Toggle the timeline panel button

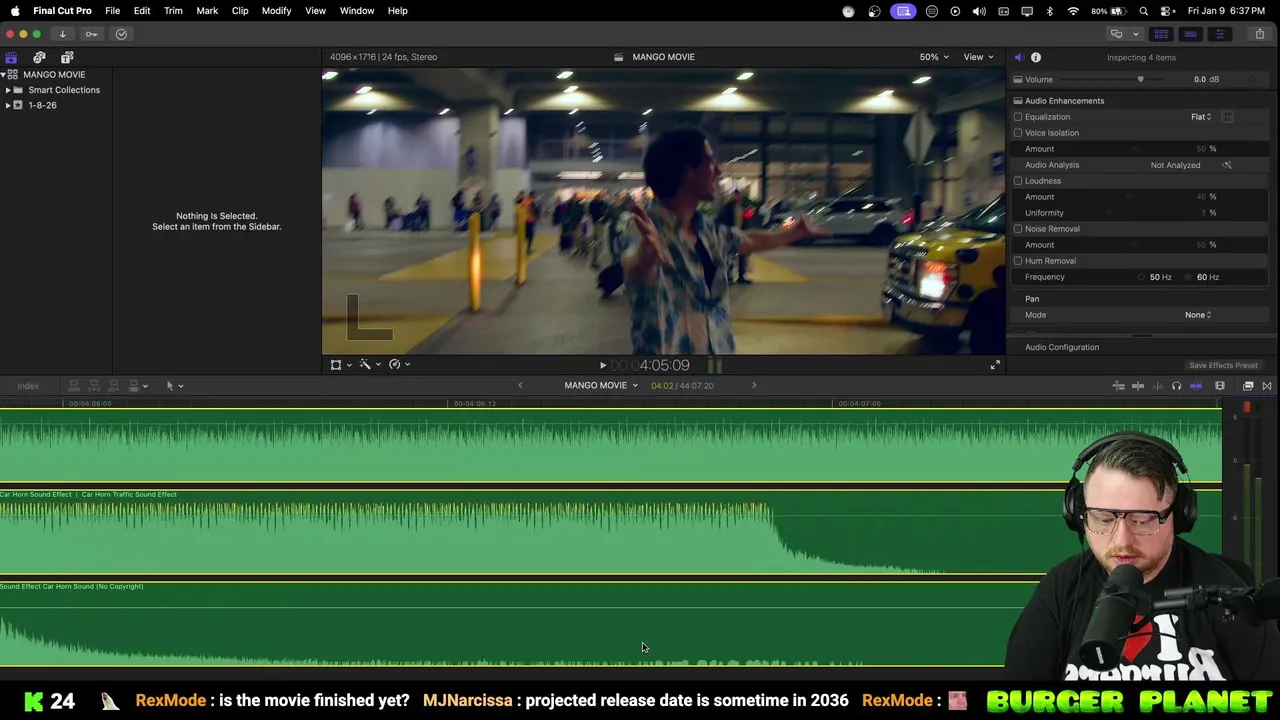coord(1190,34)
